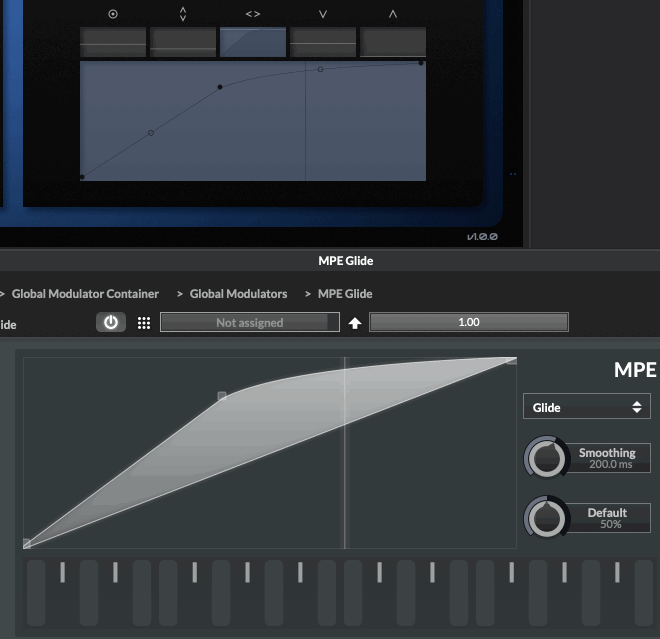Click the MPE Glide breadcrumb item
Screen dimensions: 660x639
click(x=345, y=294)
